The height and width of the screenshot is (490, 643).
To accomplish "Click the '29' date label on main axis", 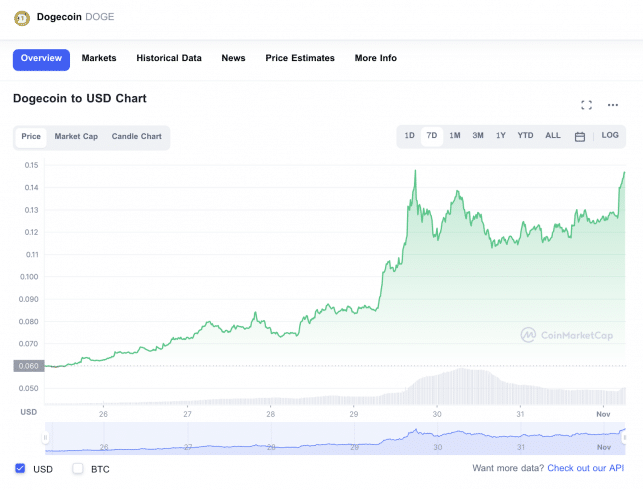I will [x=354, y=414].
